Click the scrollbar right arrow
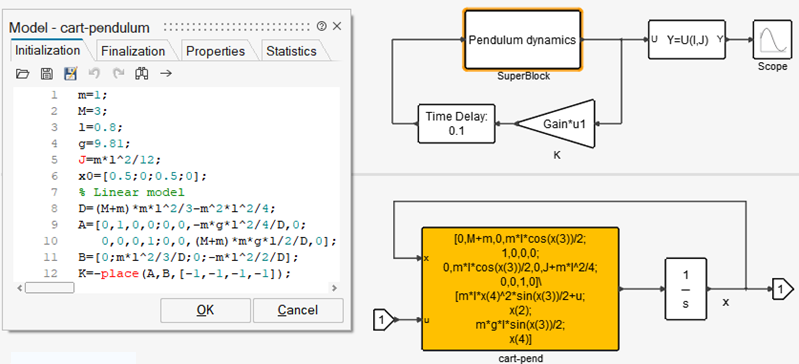 click(x=334, y=288)
